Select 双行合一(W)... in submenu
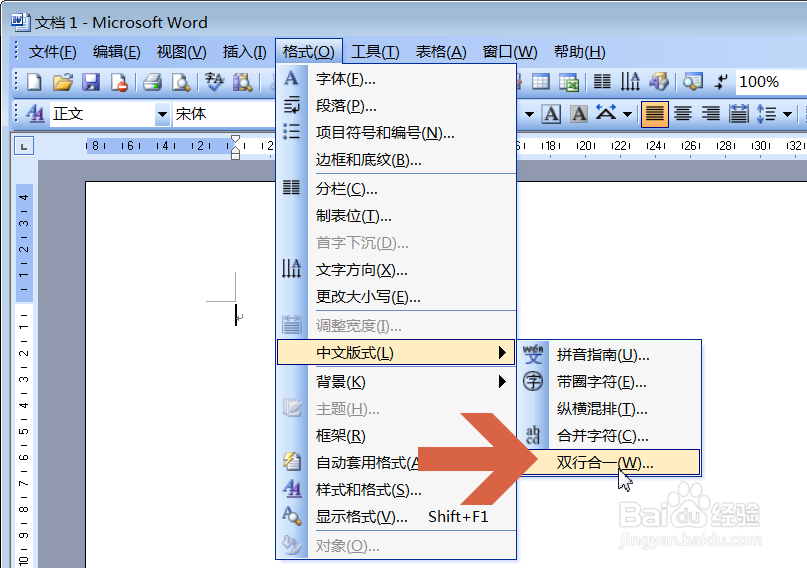Screen dimensions: 807x568 coord(609,463)
